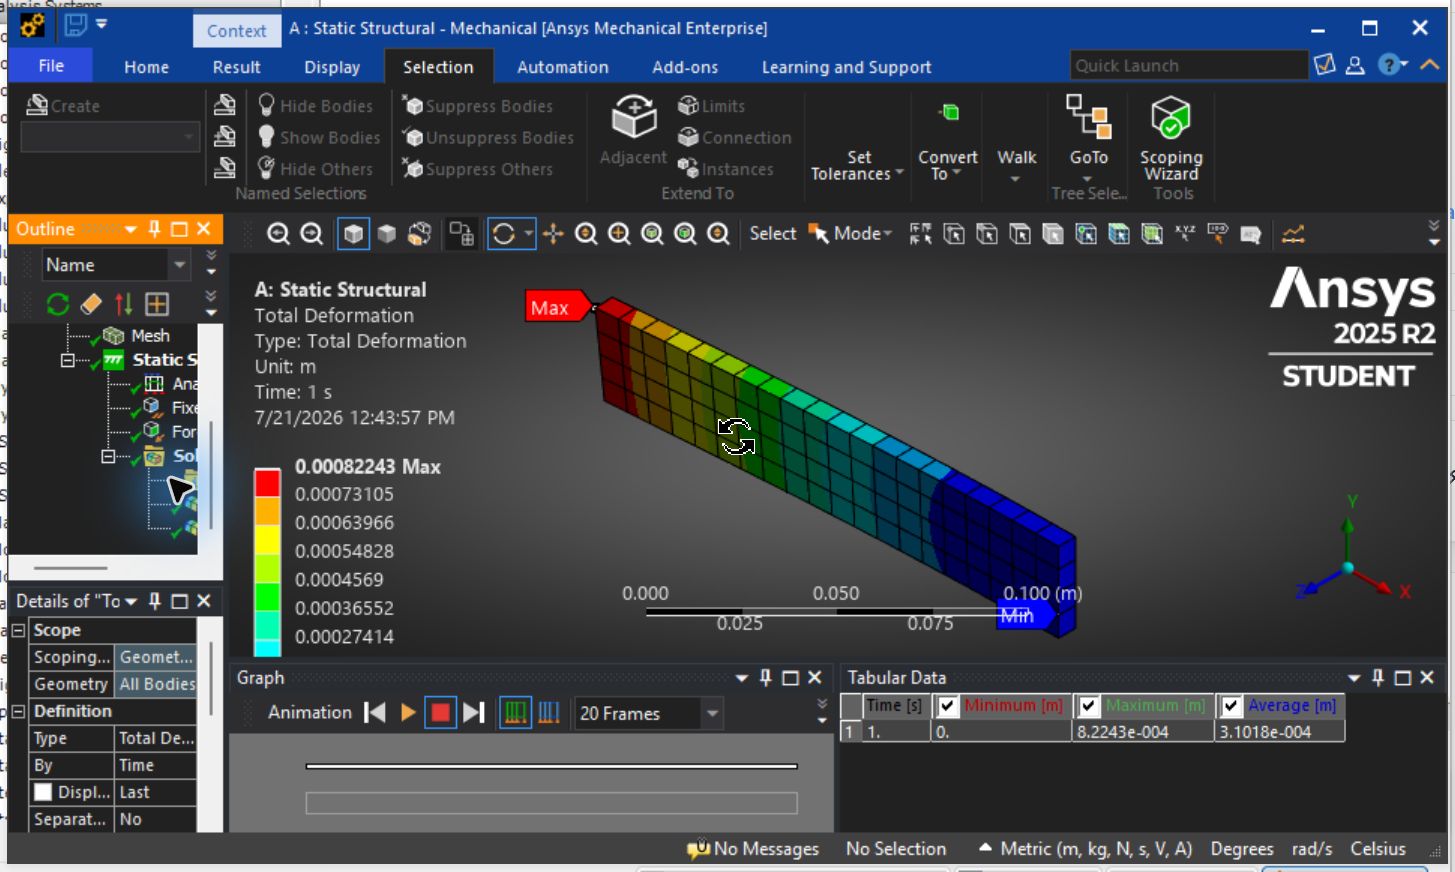1455x872 pixels.
Task: Click the GoTo tree selection icon
Action: [1088, 116]
